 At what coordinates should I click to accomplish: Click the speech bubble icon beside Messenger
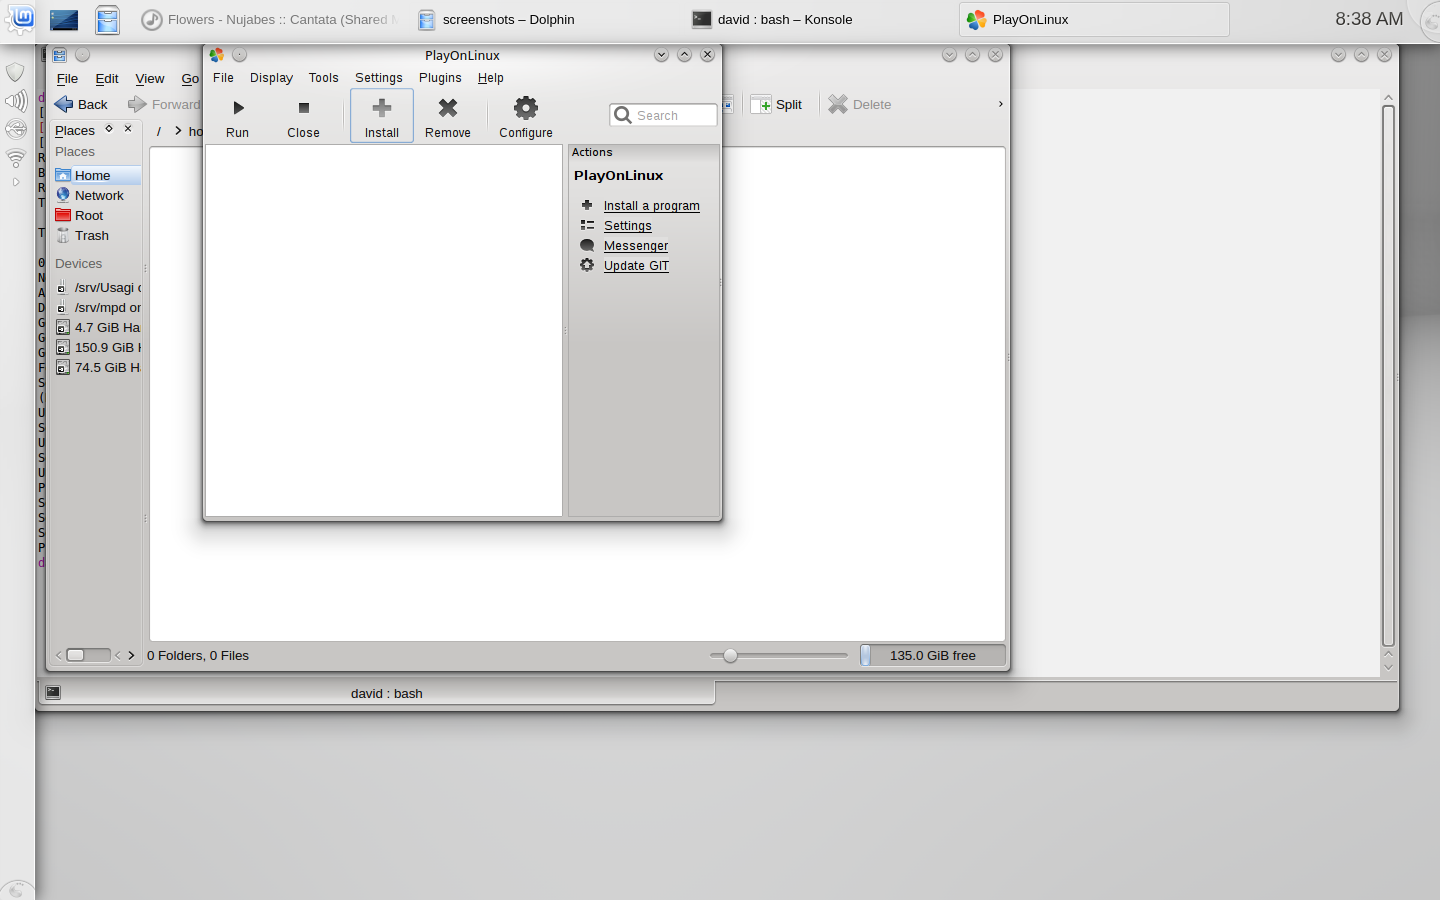point(587,245)
